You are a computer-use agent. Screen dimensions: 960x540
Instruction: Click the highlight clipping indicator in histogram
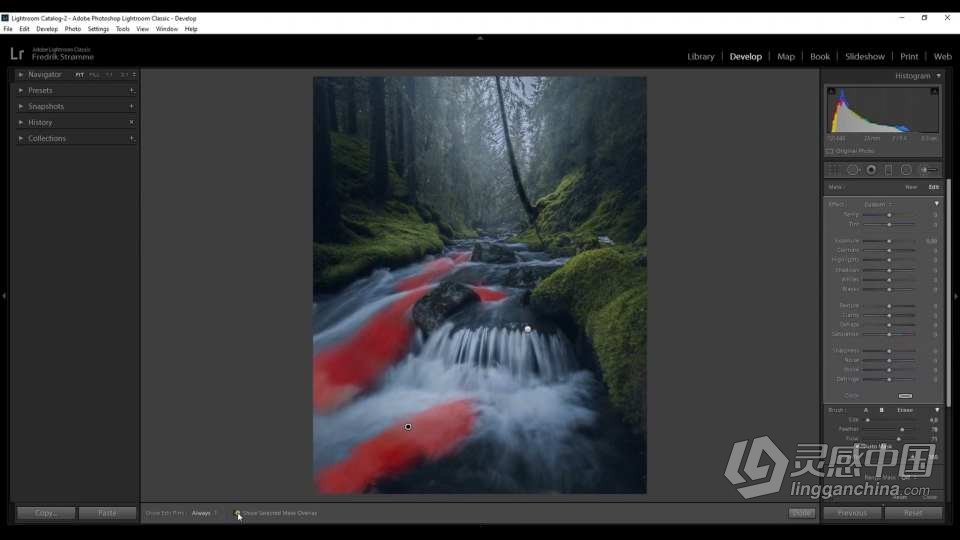[x=934, y=91]
